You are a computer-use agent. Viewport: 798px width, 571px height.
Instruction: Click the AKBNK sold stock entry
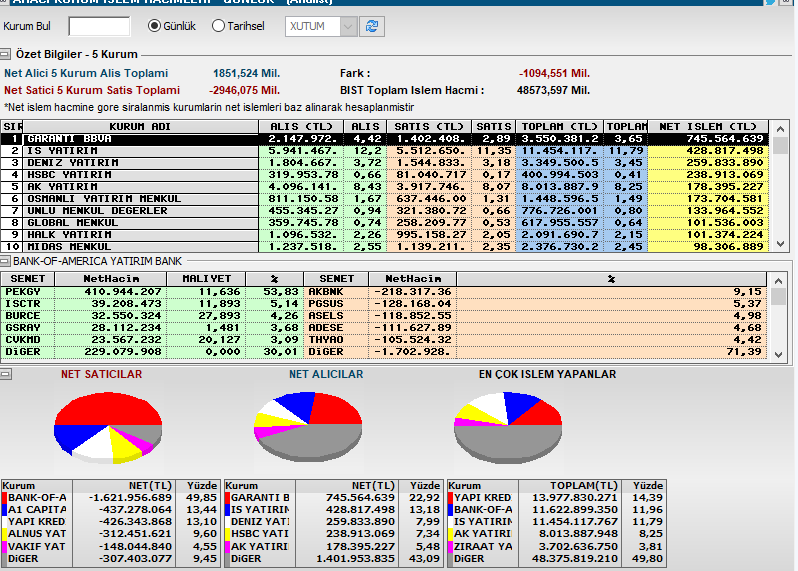(535, 292)
